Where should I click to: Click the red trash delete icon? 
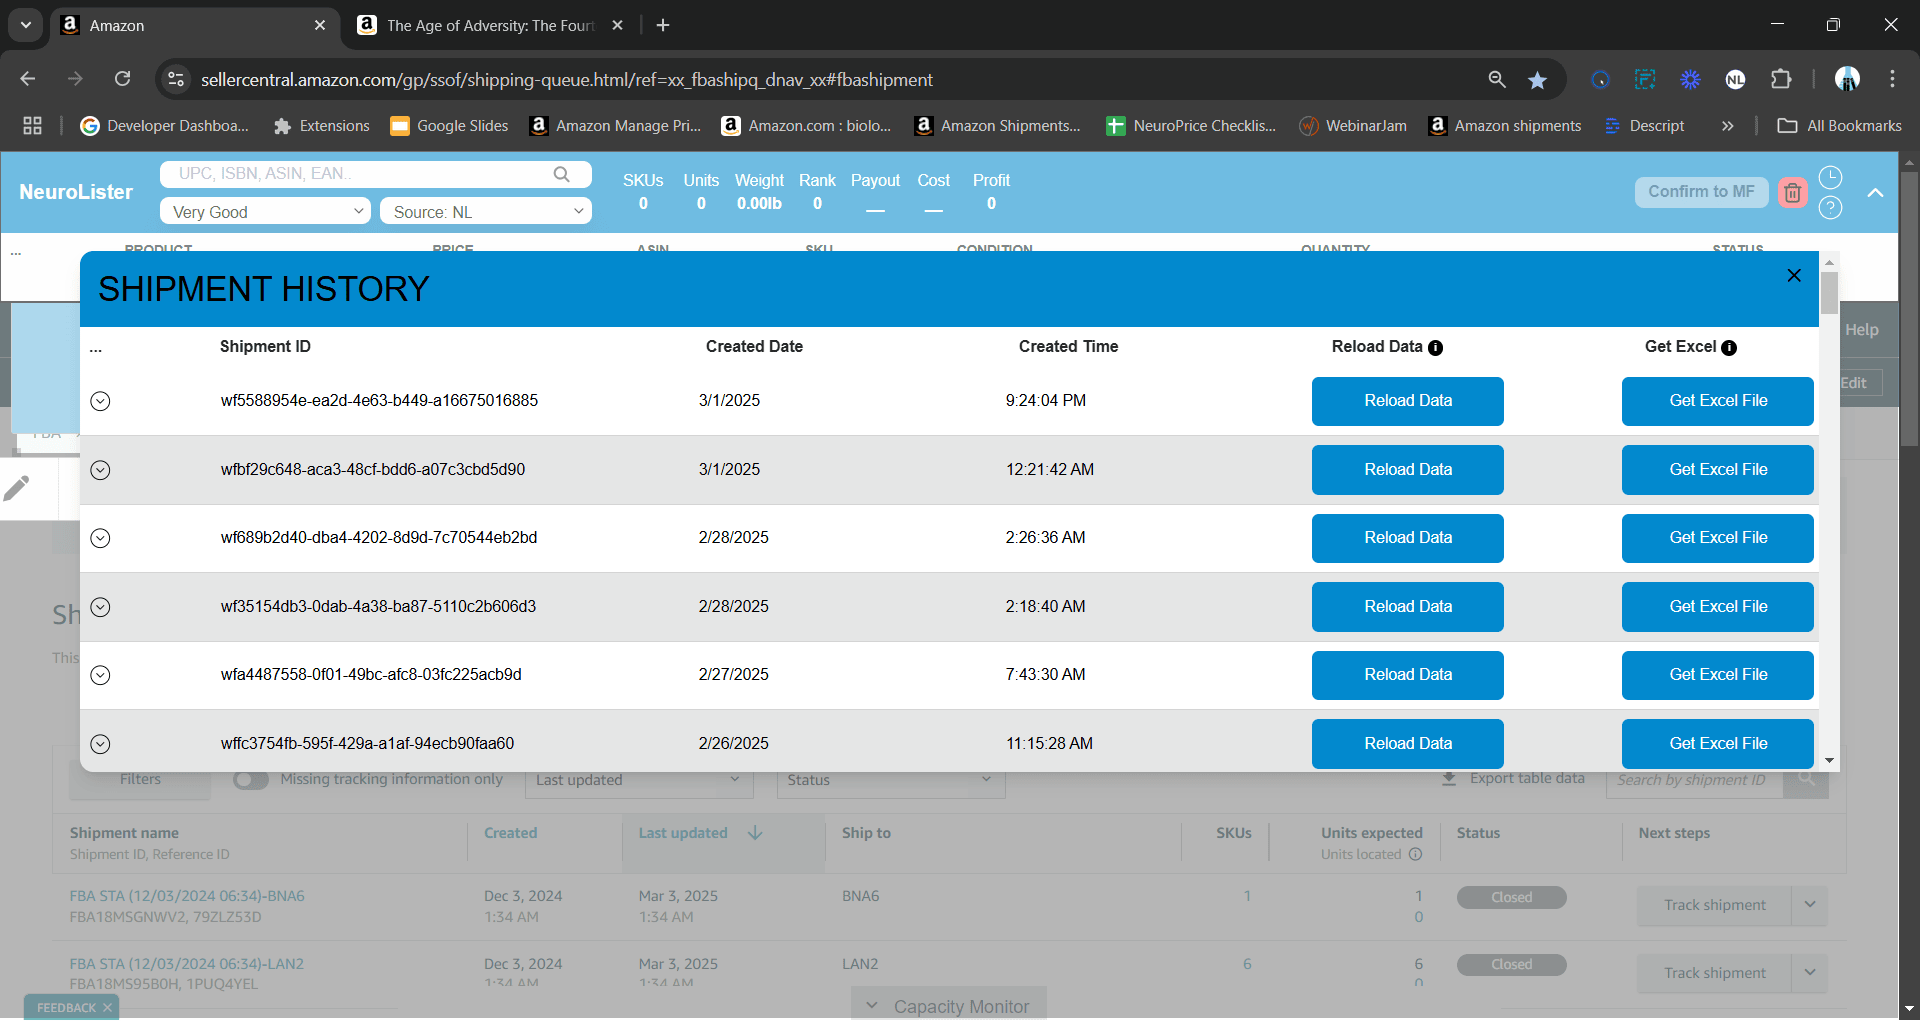click(1792, 193)
